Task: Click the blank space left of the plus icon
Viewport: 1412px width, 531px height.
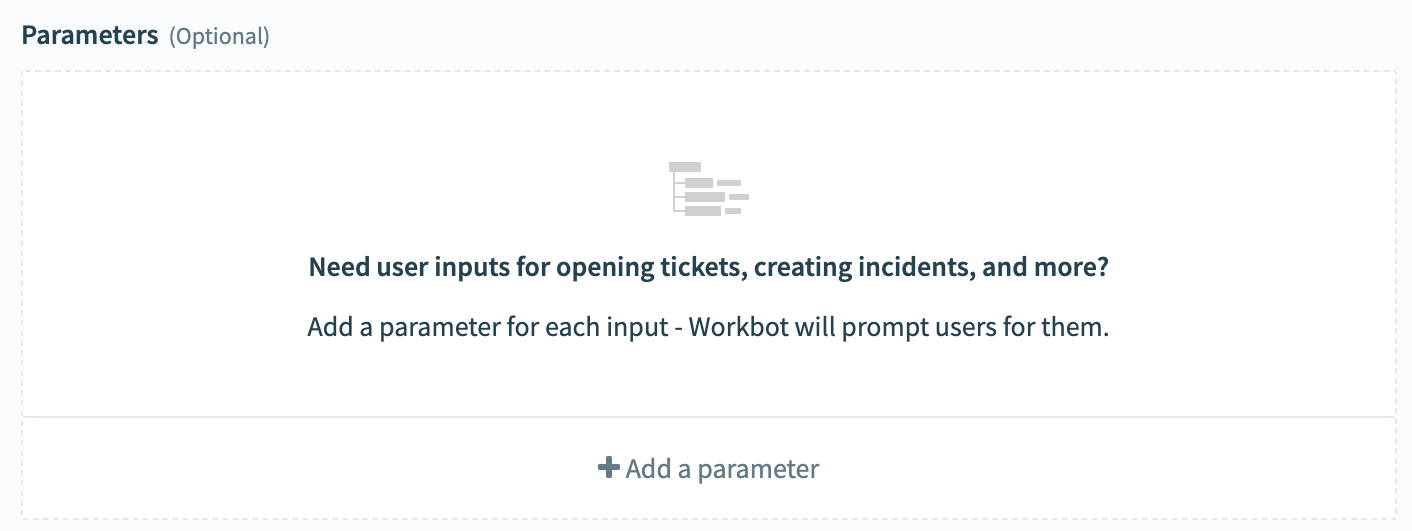Action: coord(300,468)
